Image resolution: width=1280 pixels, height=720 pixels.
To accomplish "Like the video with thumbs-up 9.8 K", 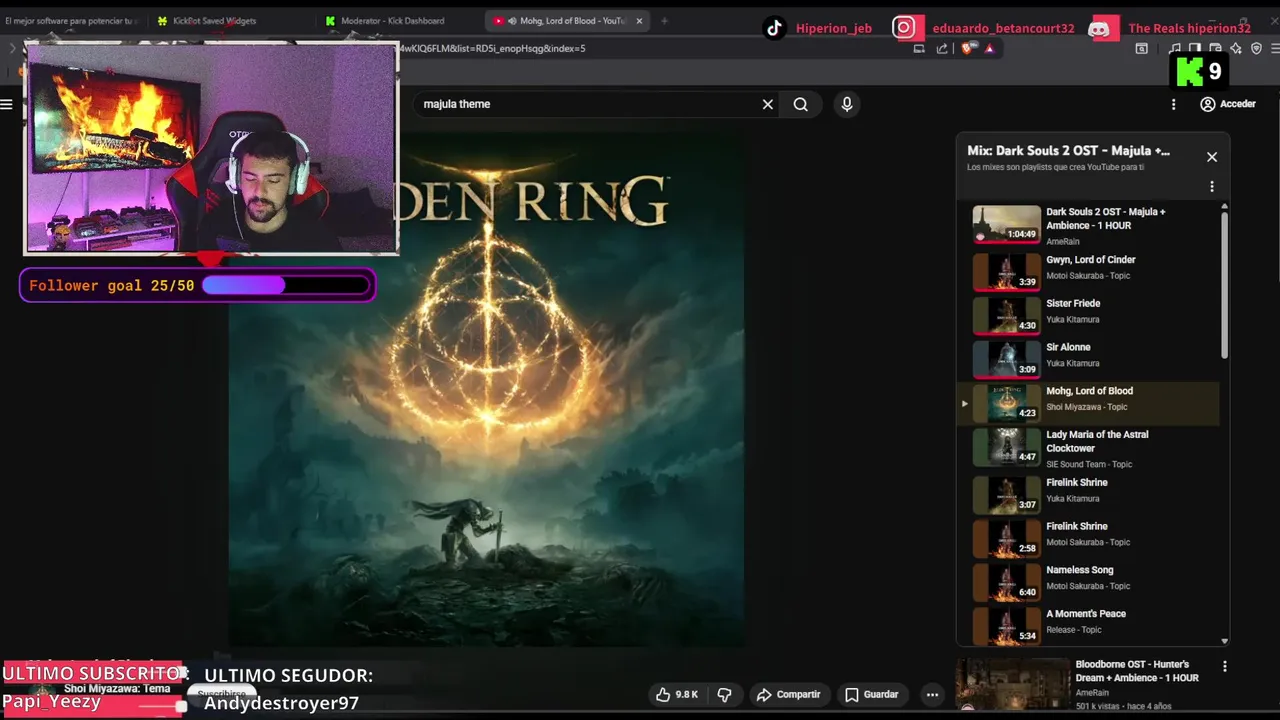I will [x=677, y=694].
